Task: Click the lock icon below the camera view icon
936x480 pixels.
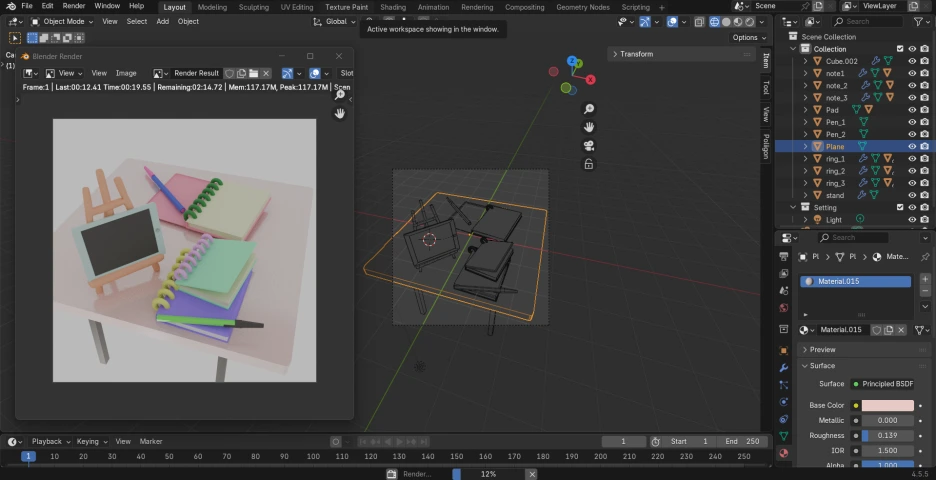Action: pyautogui.click(x=589, y=164)
